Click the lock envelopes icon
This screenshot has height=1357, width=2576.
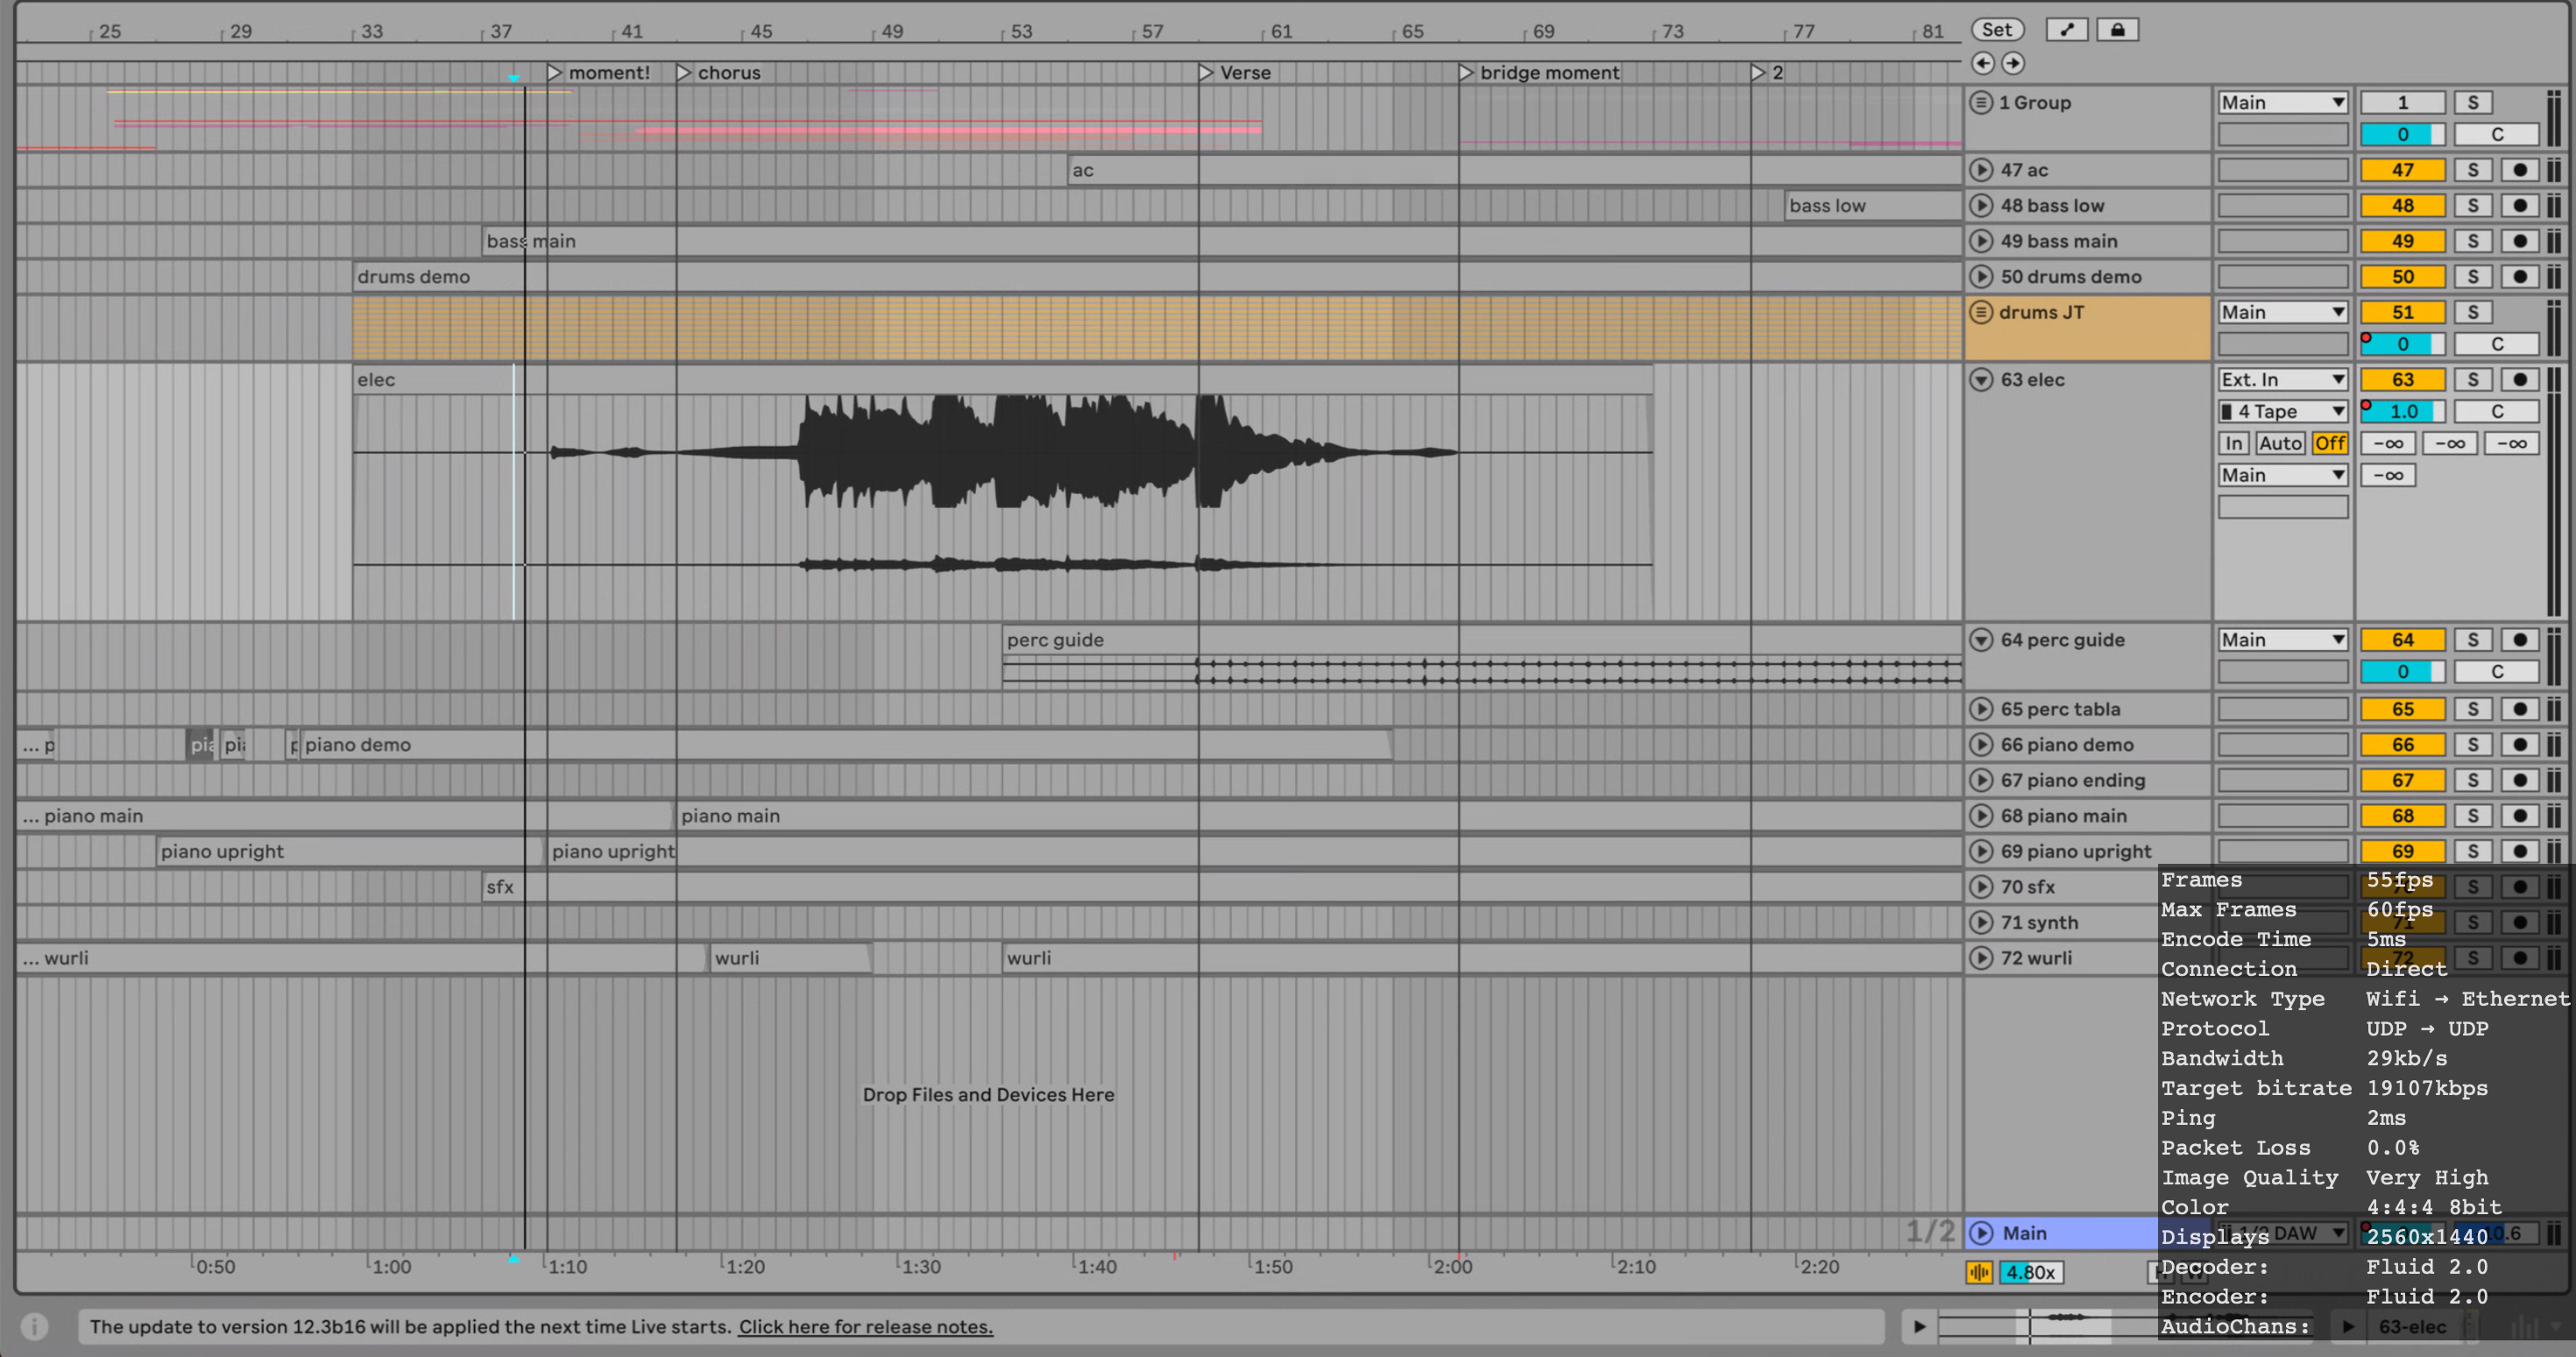point(2117,30)
